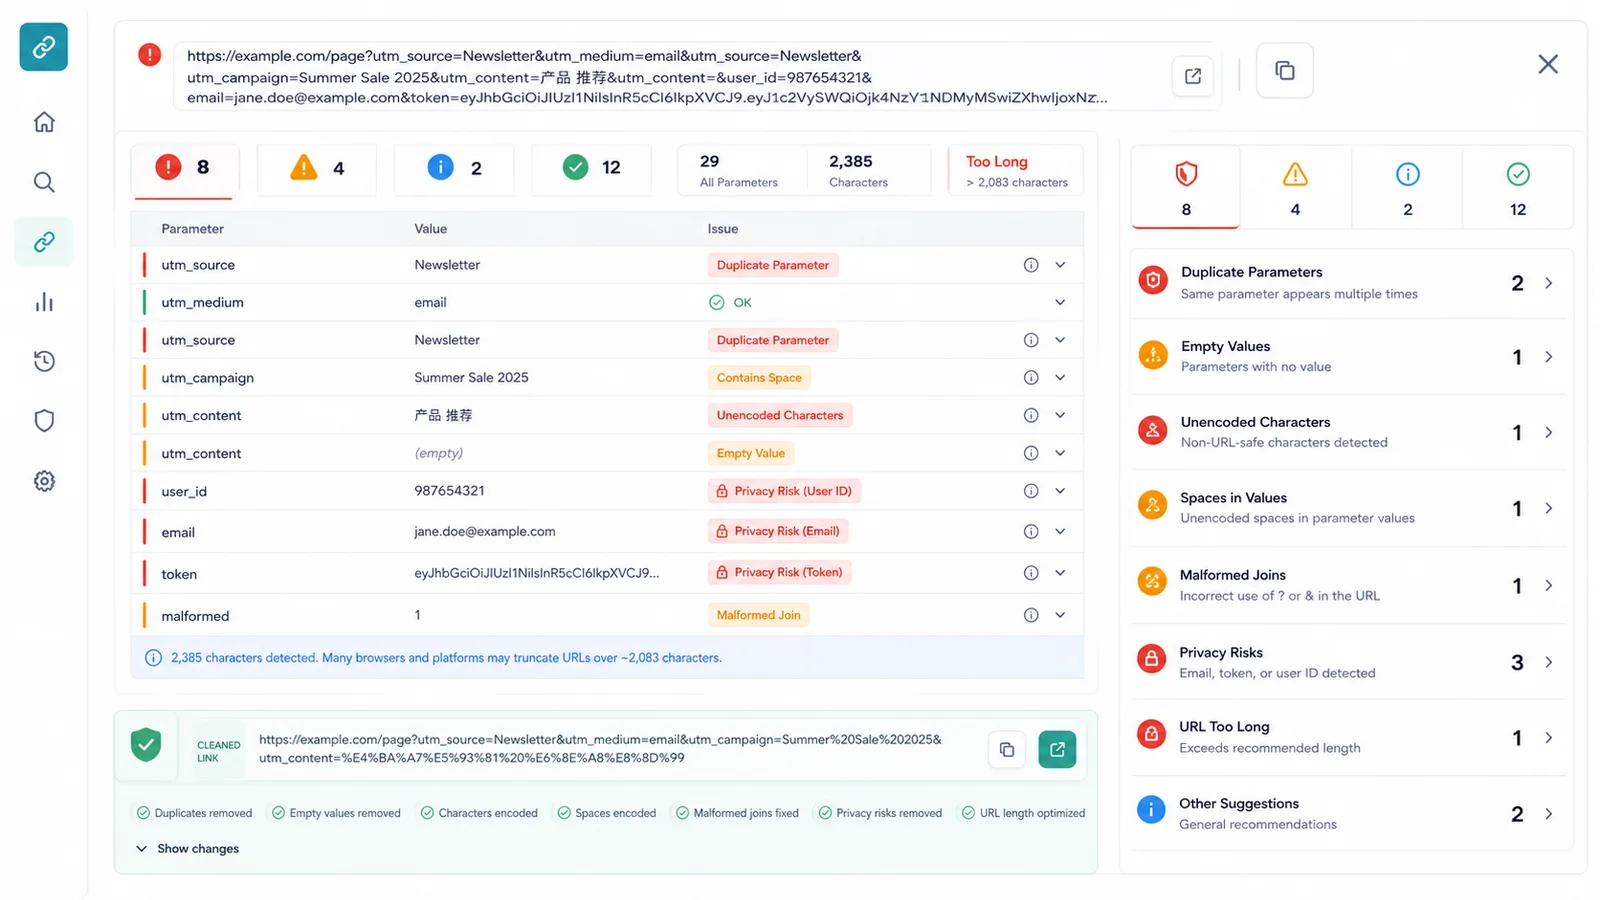Open cleaned link with green external icon

1057,749
